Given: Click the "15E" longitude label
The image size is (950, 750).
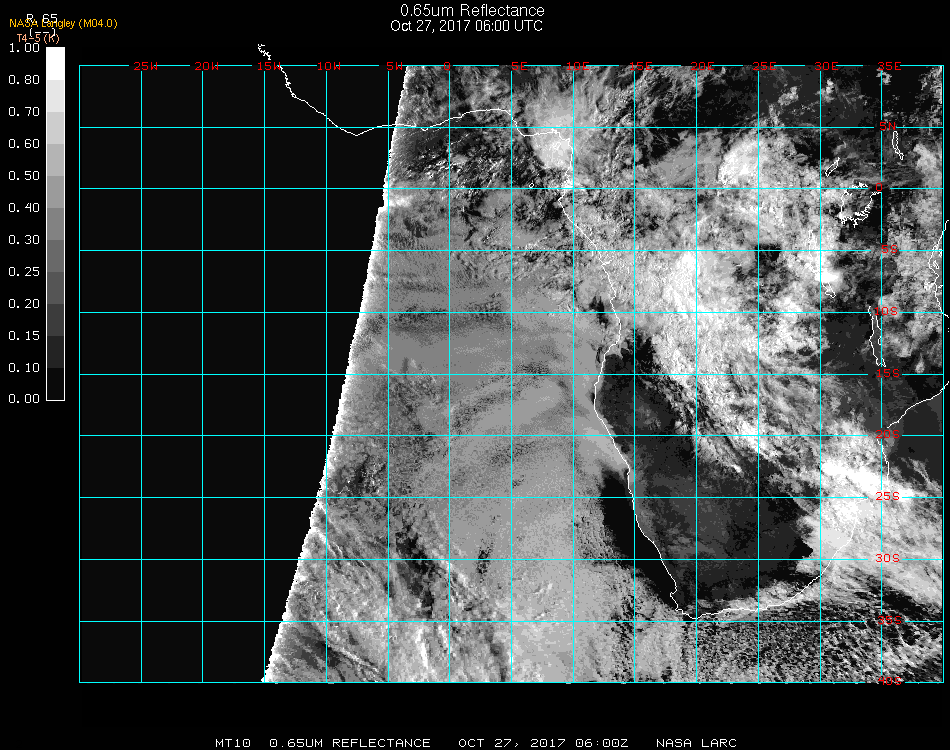Looking at the screenshot, I should [640, 66].
